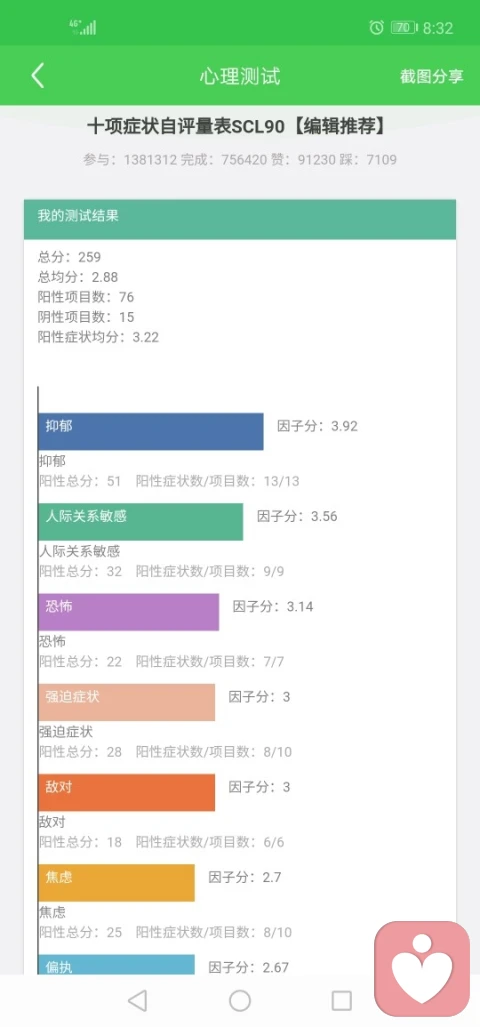Screen dimensions: 480x1027
Task: Tap the pink heart floating icon
Action: (422, 969)
